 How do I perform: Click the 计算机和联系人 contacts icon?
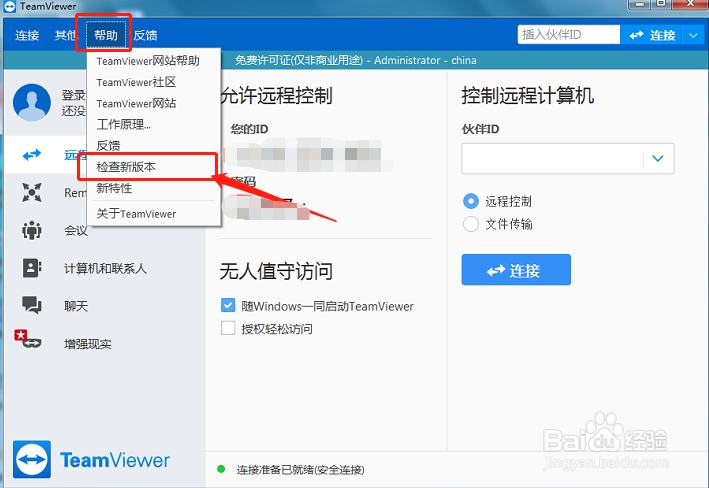click(32, 268)
